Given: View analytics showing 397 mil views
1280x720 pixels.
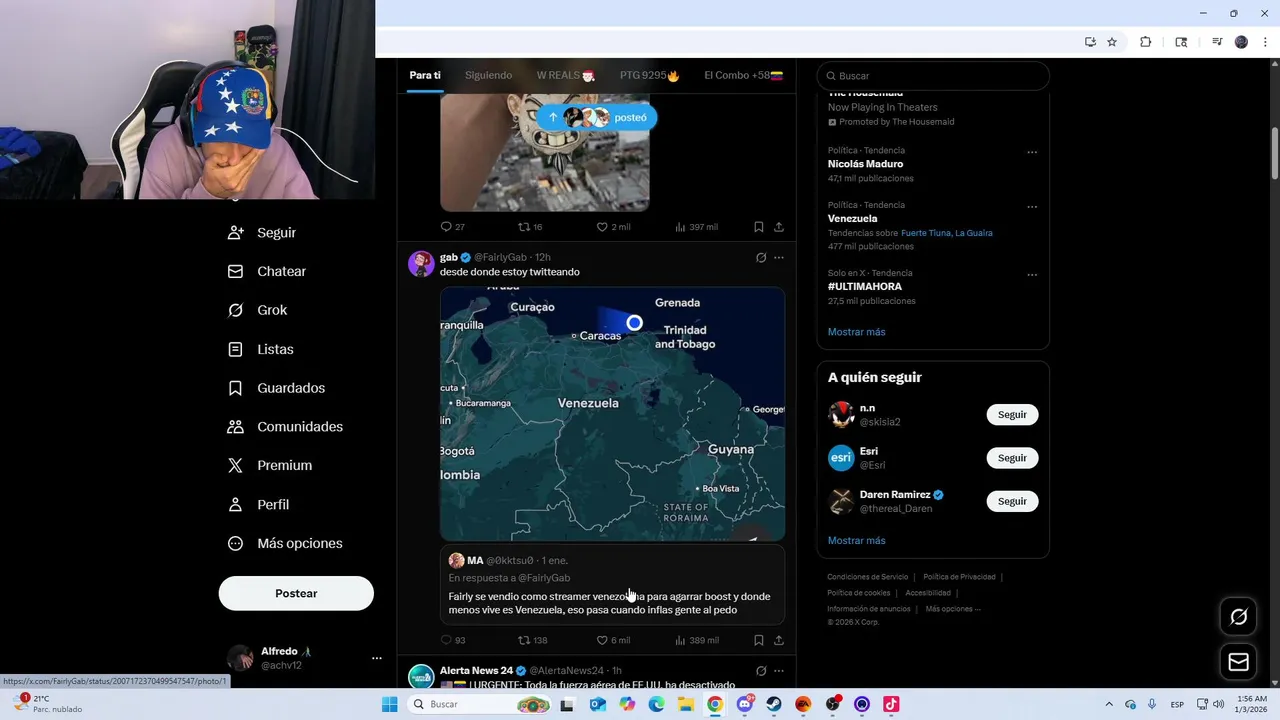Looking at the screenshot, I should (x=696, y=227).
